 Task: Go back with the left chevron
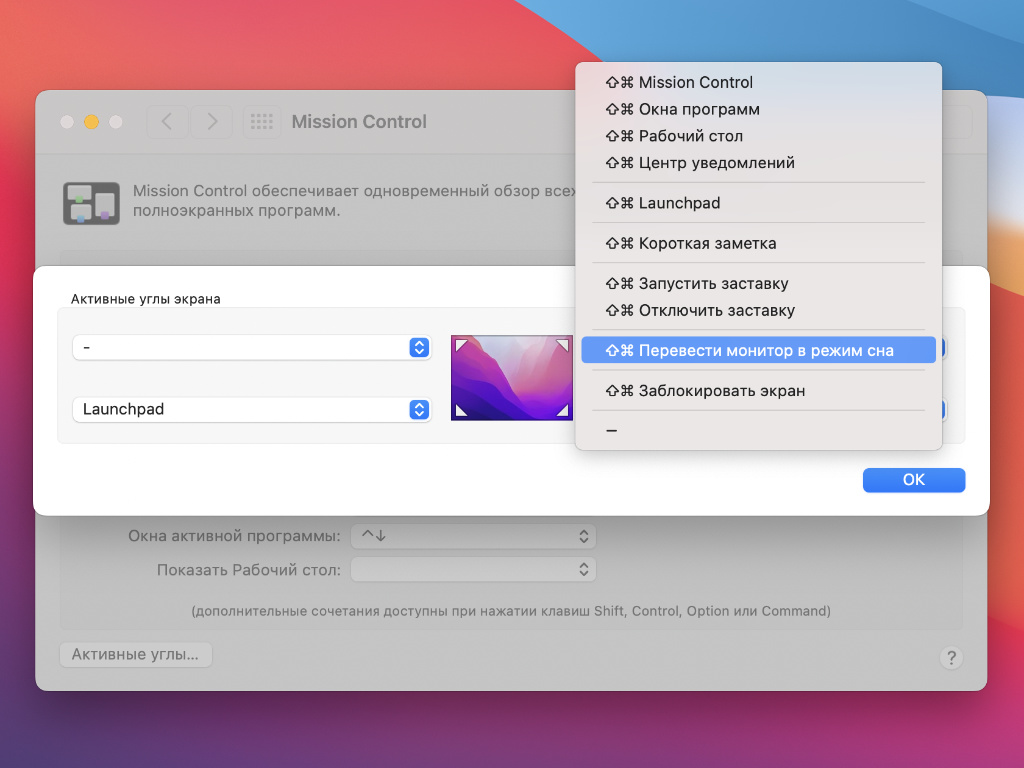[x=167, y=122]
